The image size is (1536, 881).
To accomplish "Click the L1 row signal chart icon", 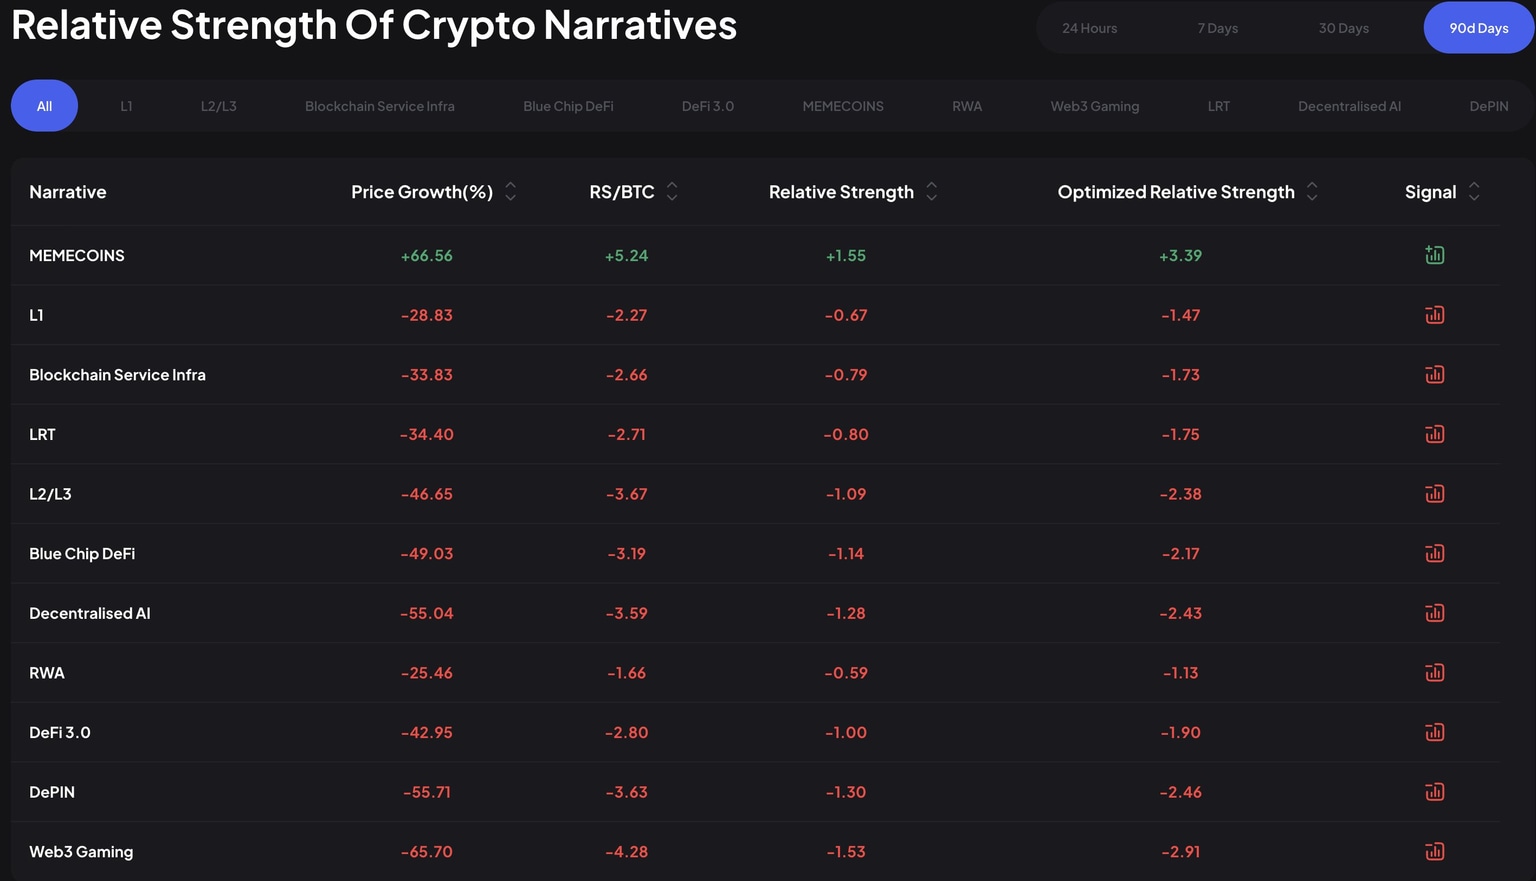I will click(x=1434, y=315).
